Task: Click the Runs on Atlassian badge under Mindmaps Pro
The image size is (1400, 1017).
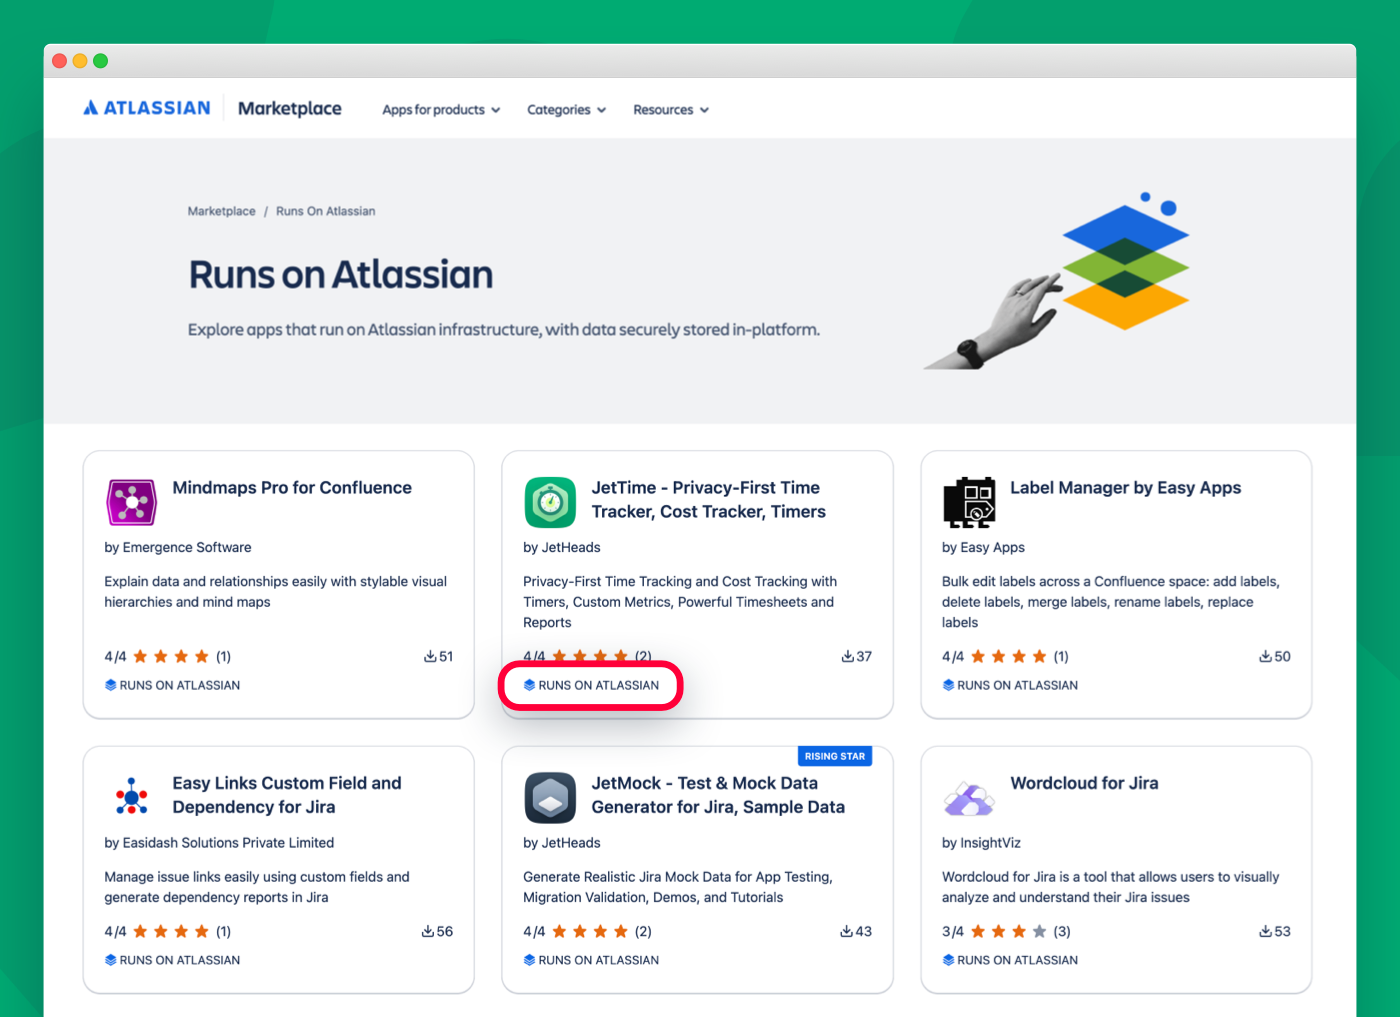Action: pyautogui.click(x=172, y=685)
